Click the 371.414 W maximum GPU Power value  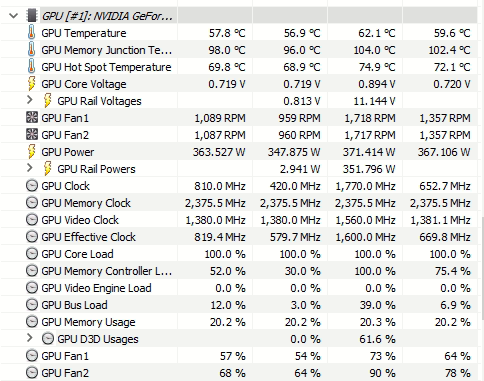coord(369,152)
